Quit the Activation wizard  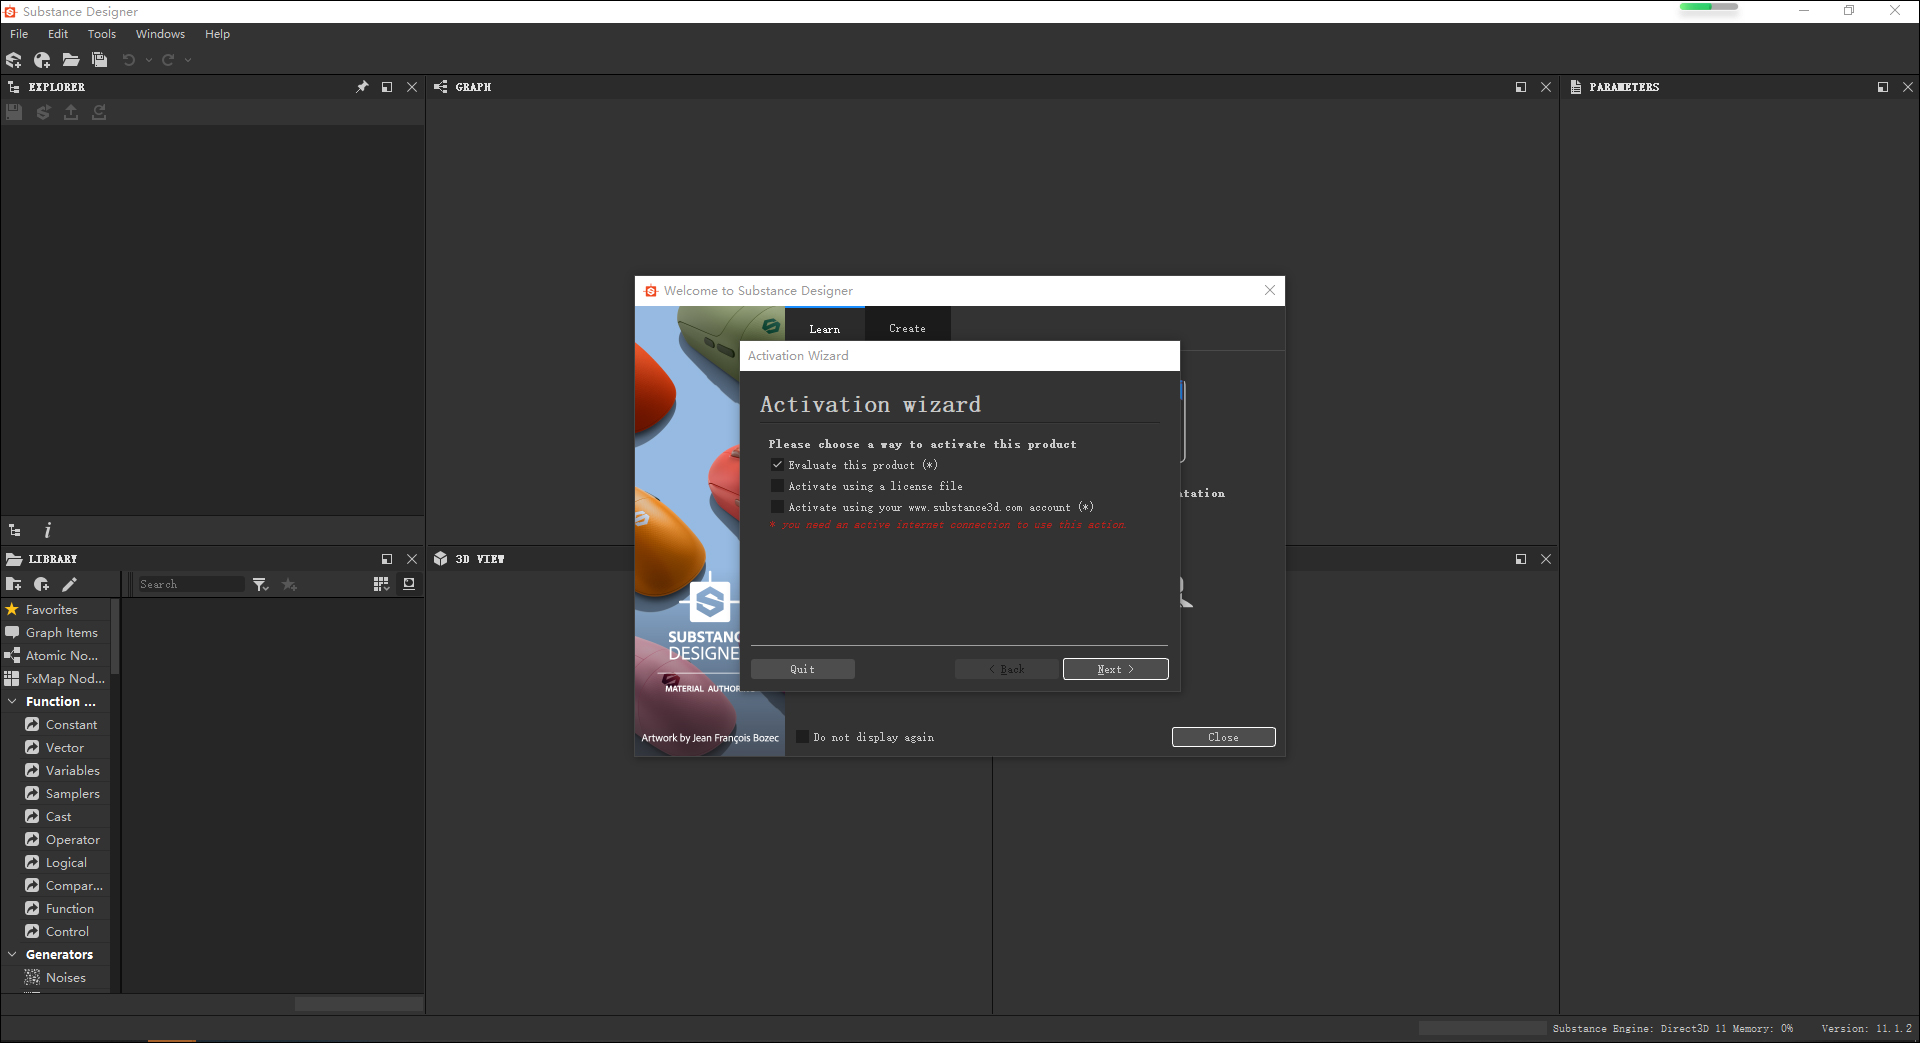point(802,668)
